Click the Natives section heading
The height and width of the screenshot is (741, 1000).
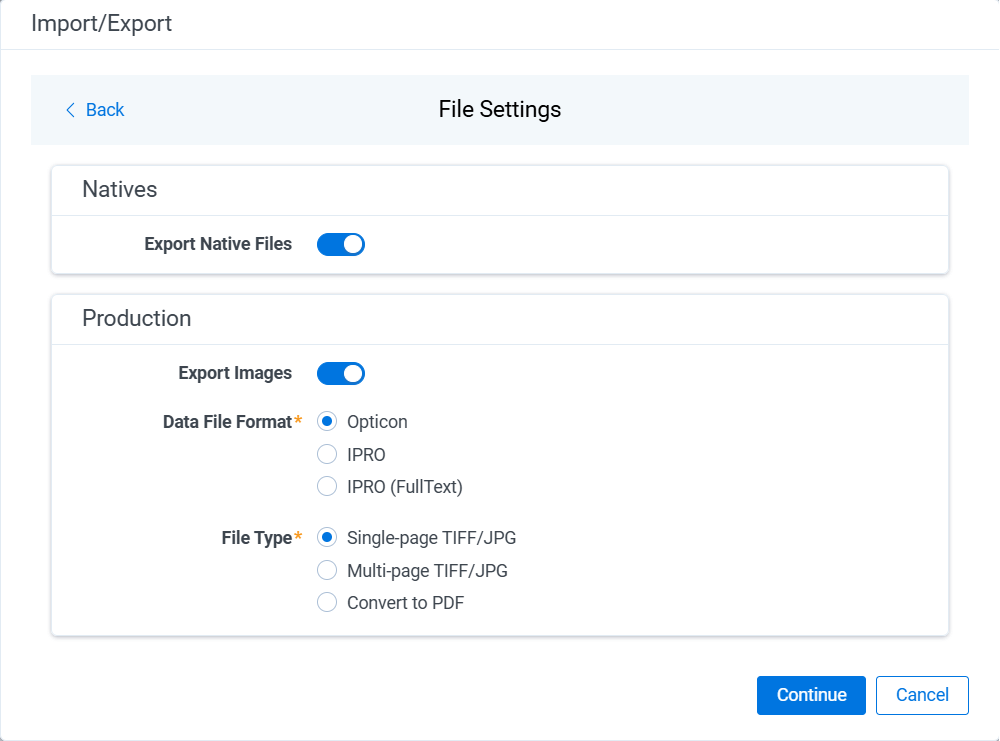click(x=120, y=189)
